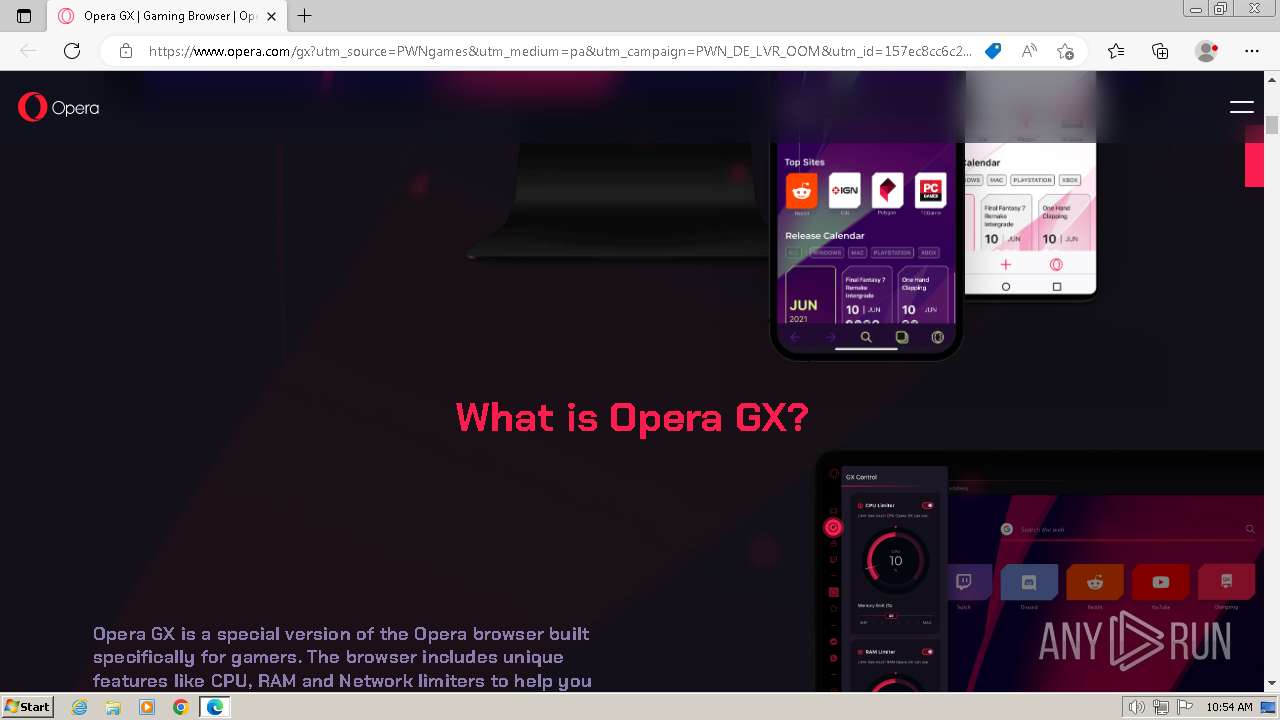Click the page vertical scrollbar thumb
The width and height of the screenshot is (1280, 720).
1272,125
